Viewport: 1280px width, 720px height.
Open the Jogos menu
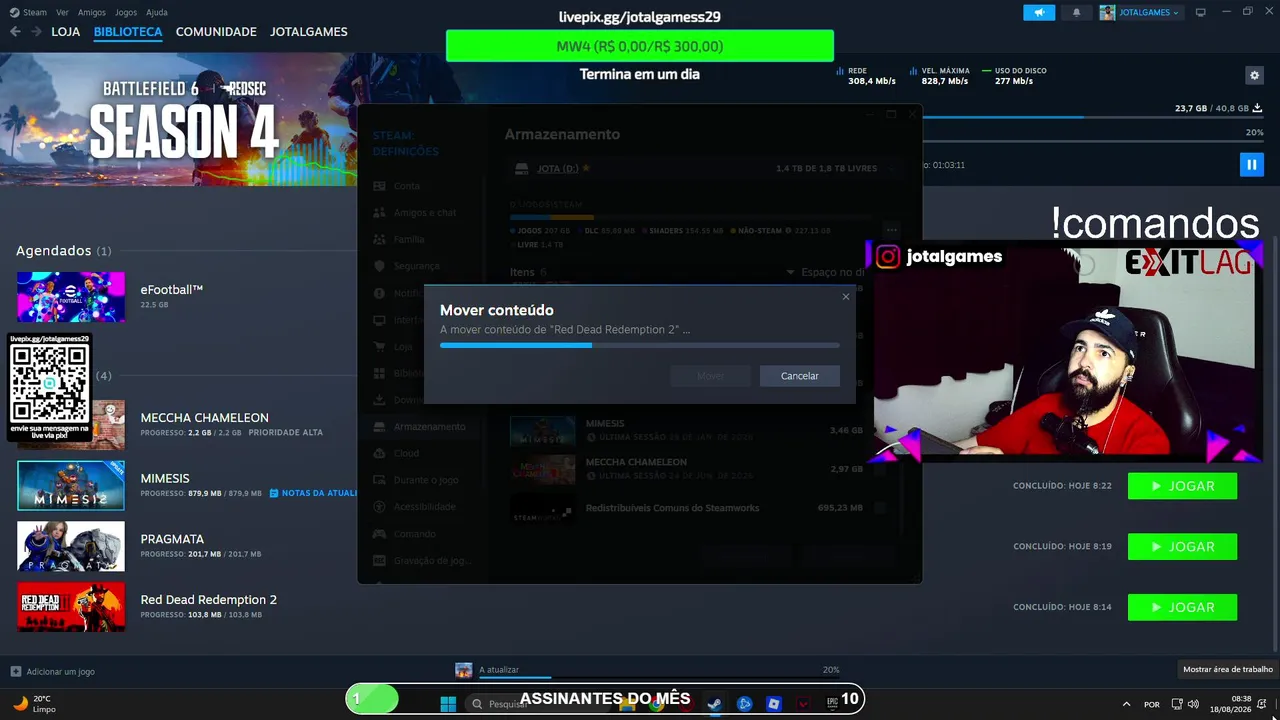(x=126, y=12)
